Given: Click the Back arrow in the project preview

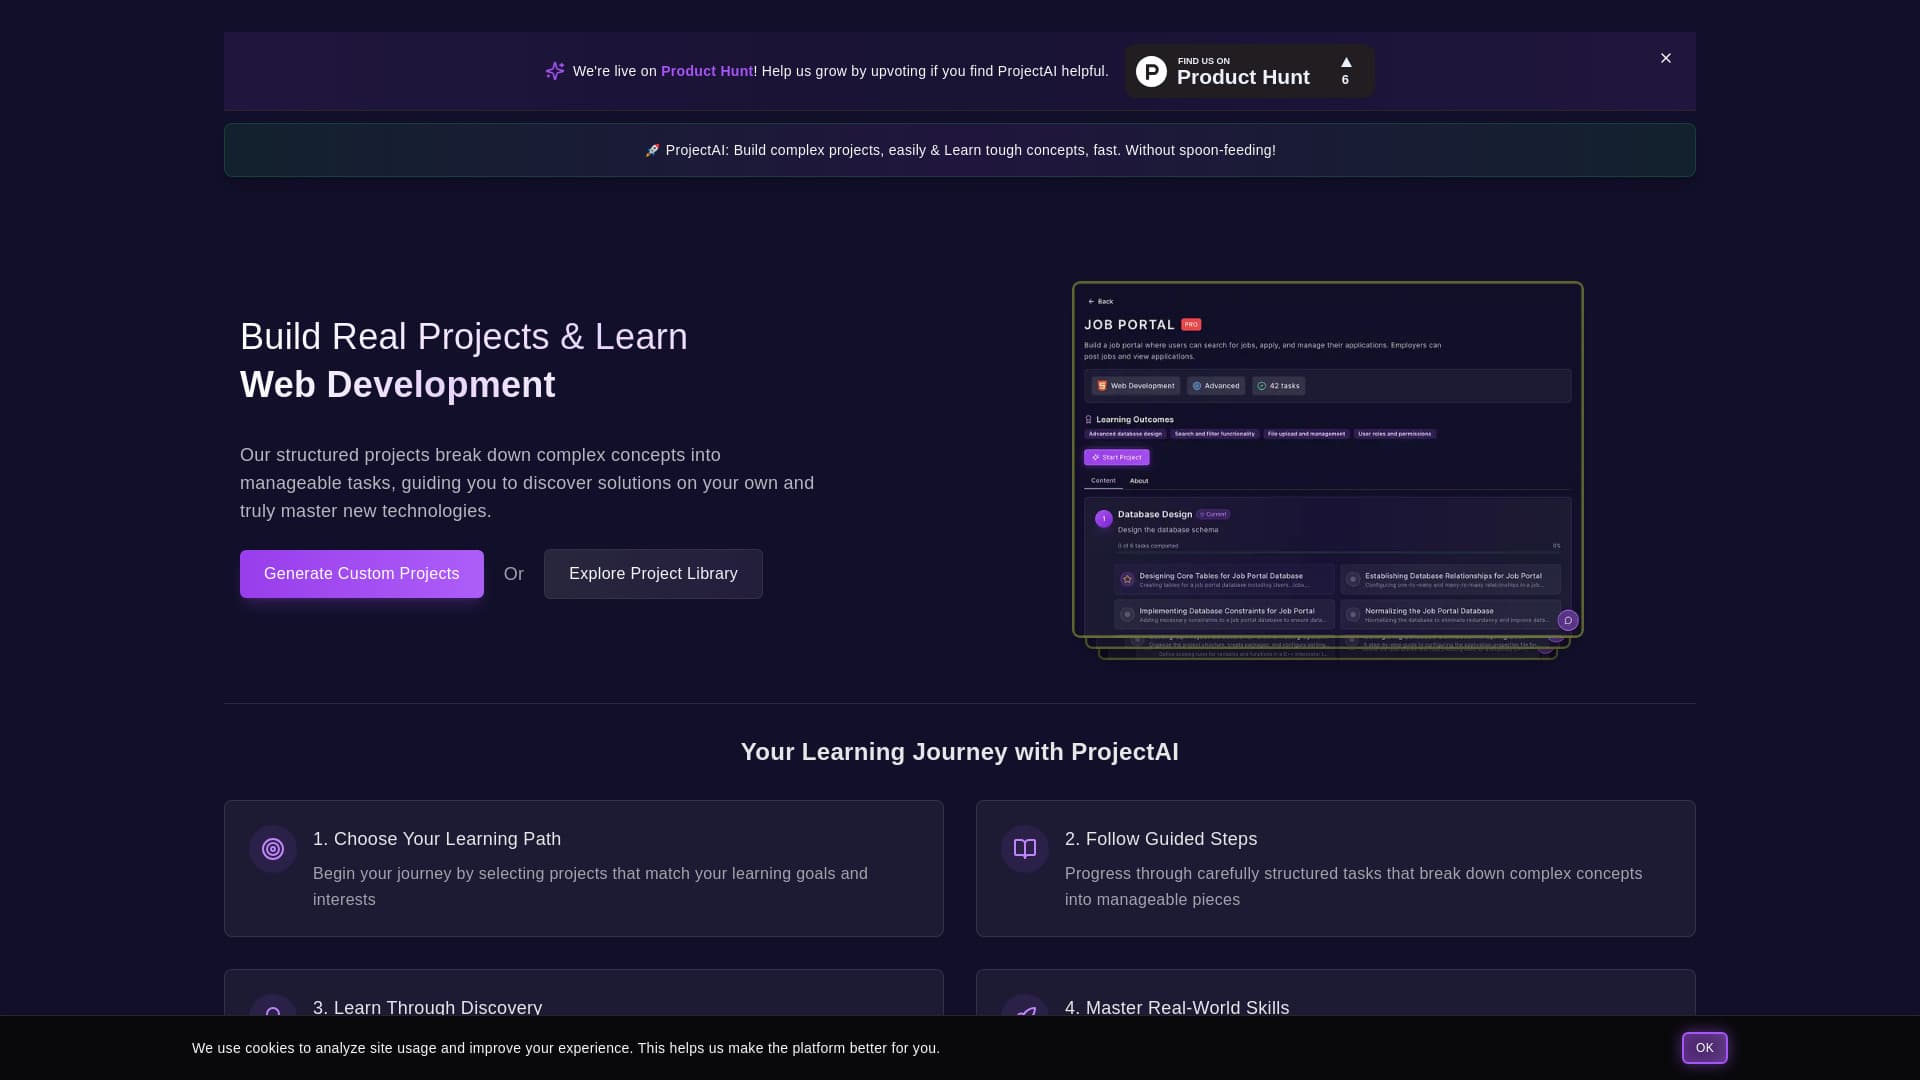Looking at the screenshot, I should pos(1091,301).
